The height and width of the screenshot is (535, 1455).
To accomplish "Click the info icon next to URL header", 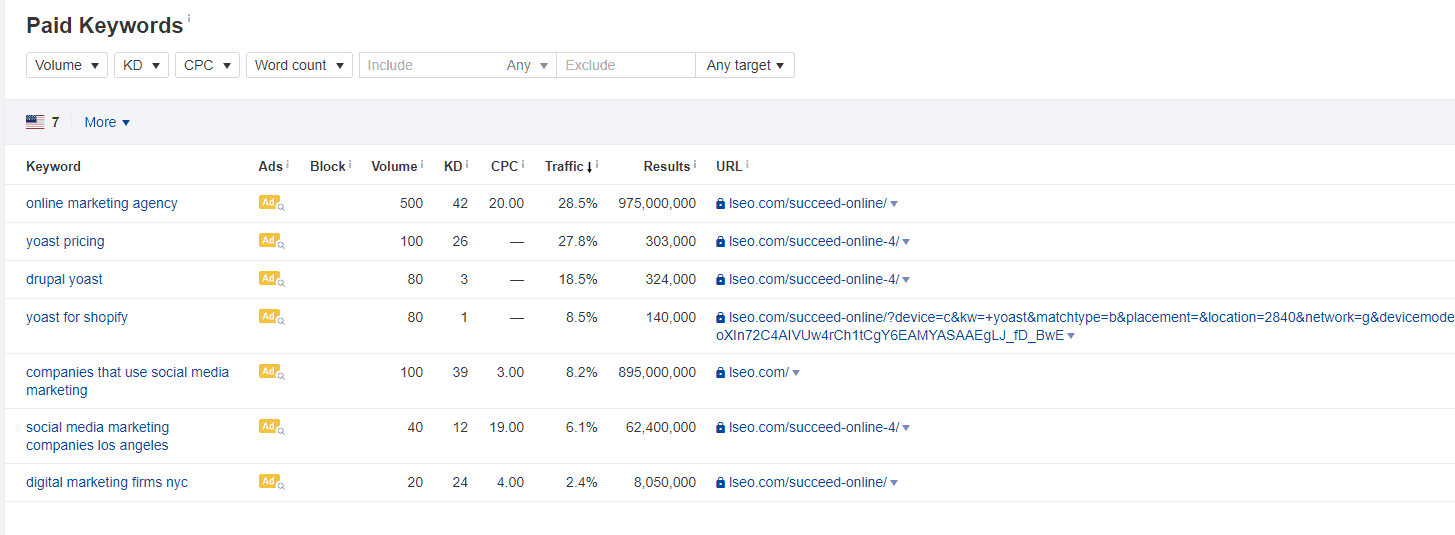I will (x=747, y=164).
